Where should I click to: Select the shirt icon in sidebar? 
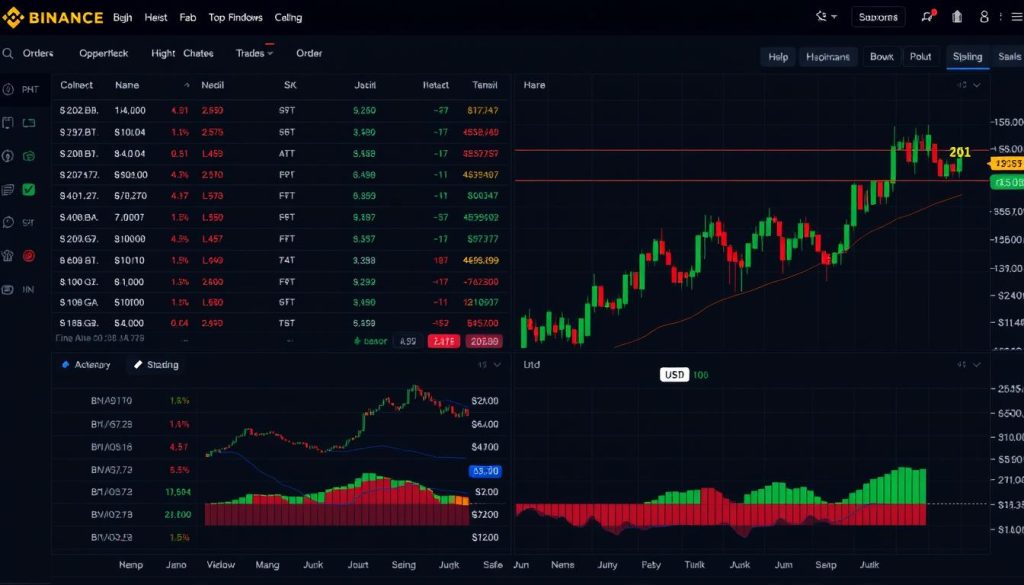click(8, 256)
